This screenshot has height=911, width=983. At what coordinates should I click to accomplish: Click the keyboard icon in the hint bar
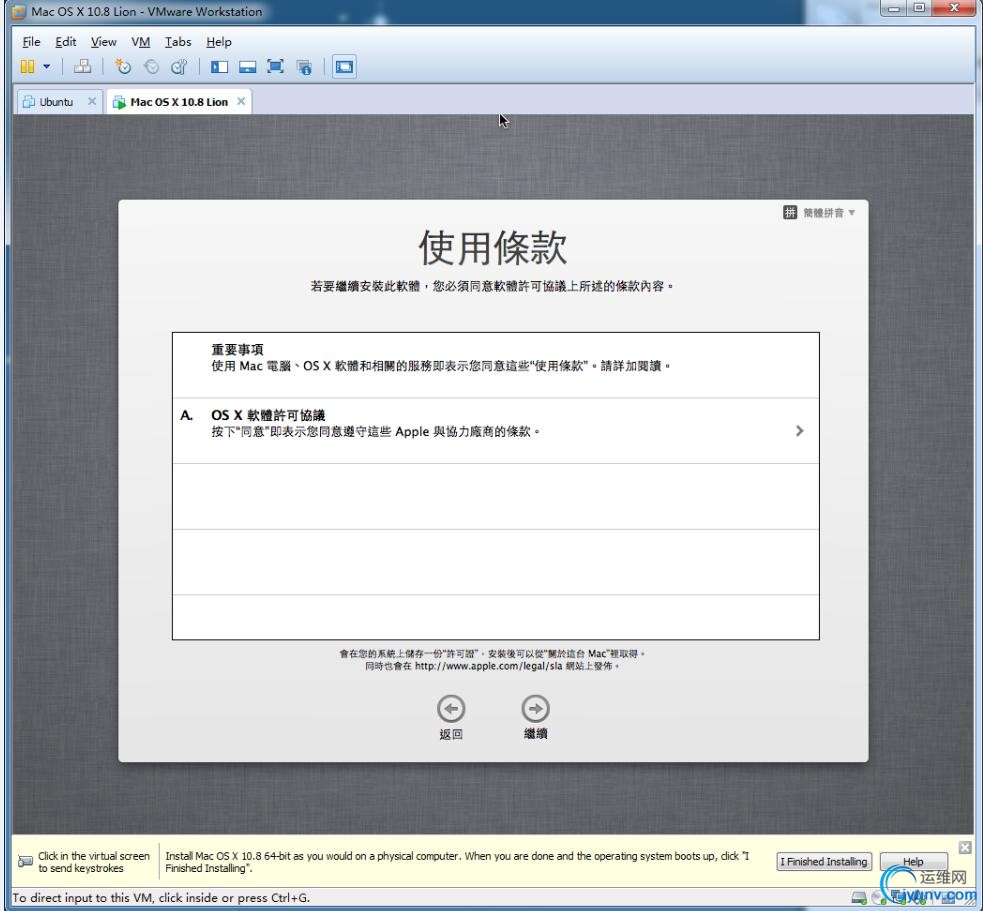25,861
